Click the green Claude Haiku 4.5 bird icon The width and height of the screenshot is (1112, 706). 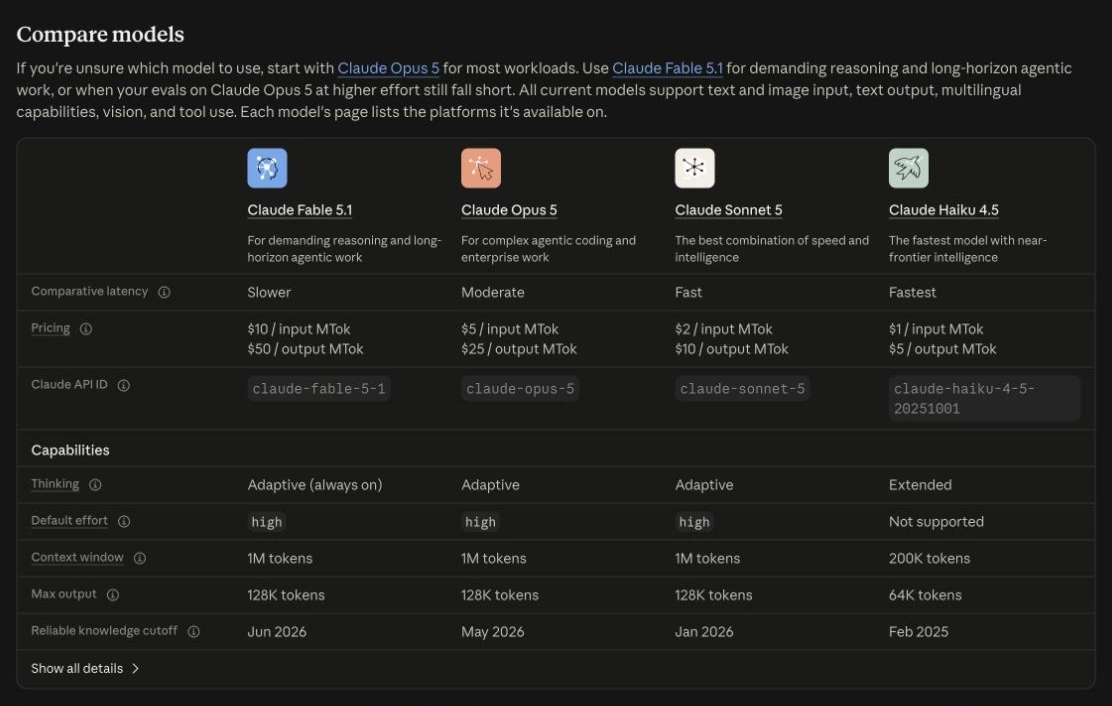click(x=908, y=168)
